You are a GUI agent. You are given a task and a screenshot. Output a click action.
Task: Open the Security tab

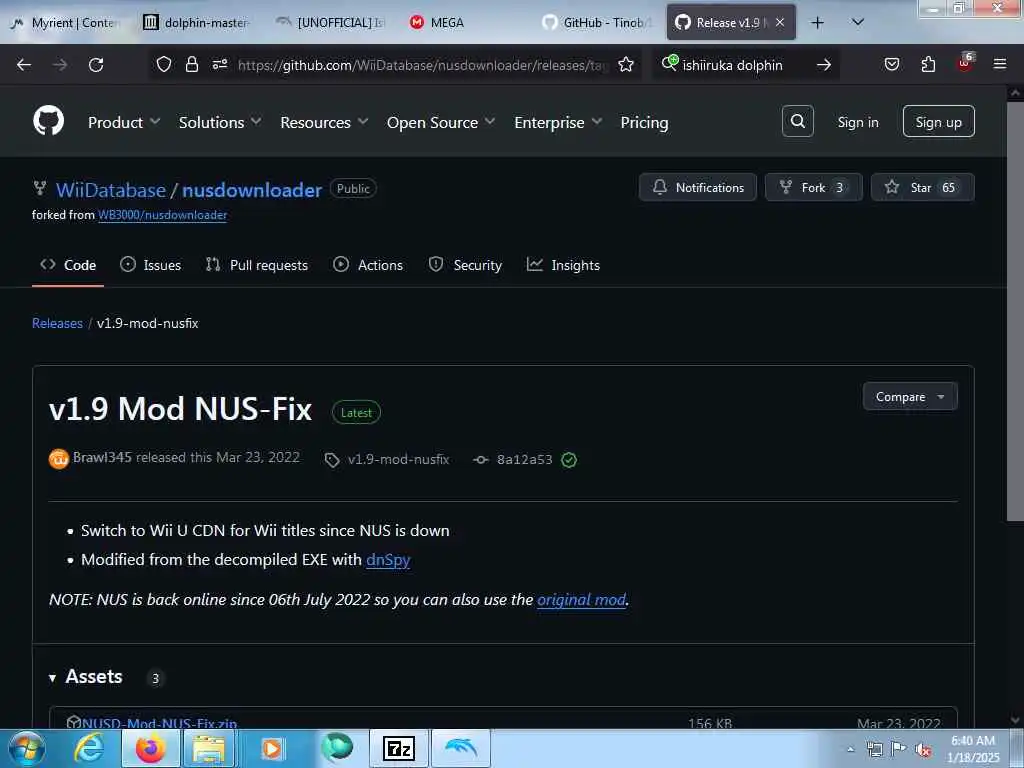pyautogui.click(x=465, y=264)
